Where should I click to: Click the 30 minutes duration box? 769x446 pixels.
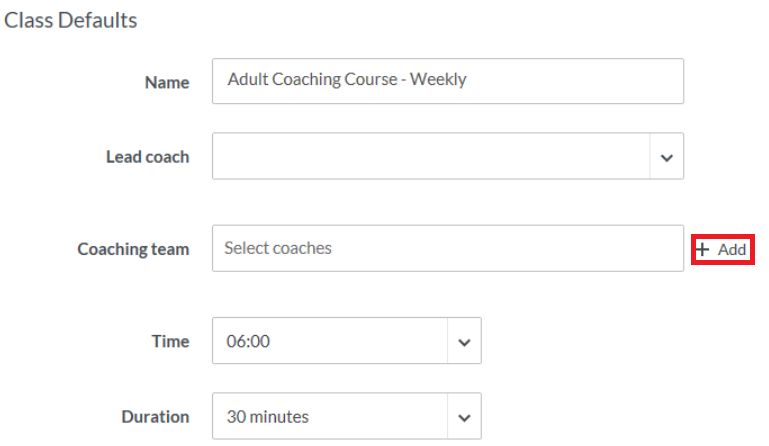(x=328, y=417)
